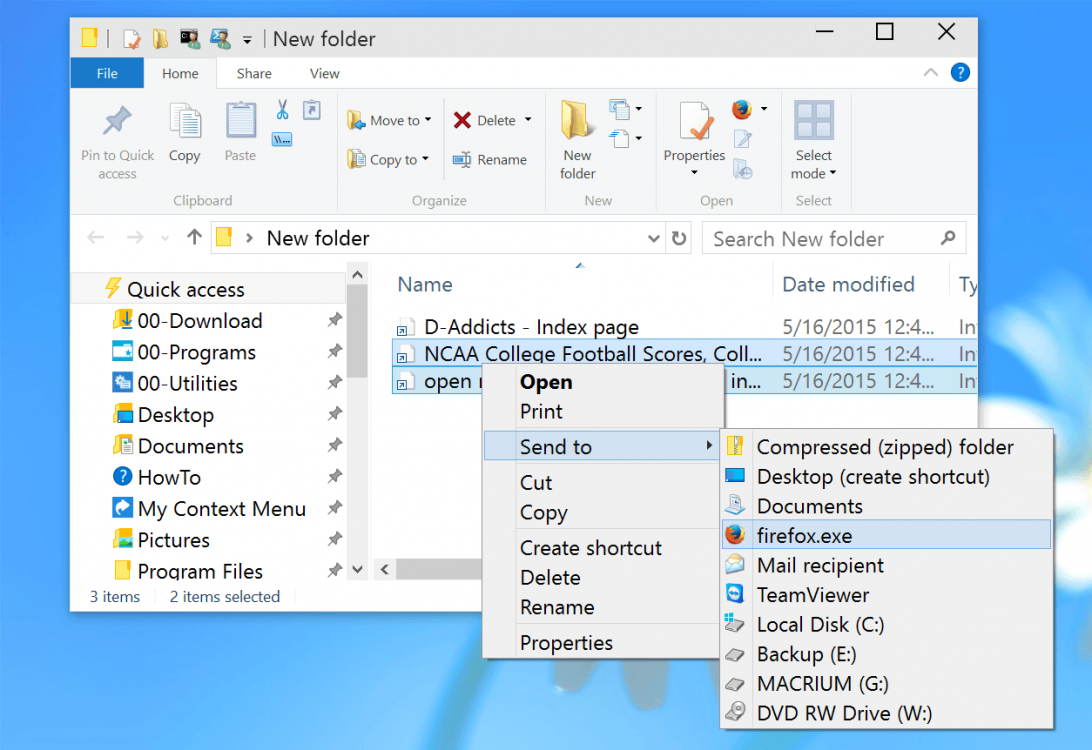Click navigation pane scrollbar down arrow
Image resolution: width=1092 pixels, height=750 pixels.
click(x=357, y=570)
